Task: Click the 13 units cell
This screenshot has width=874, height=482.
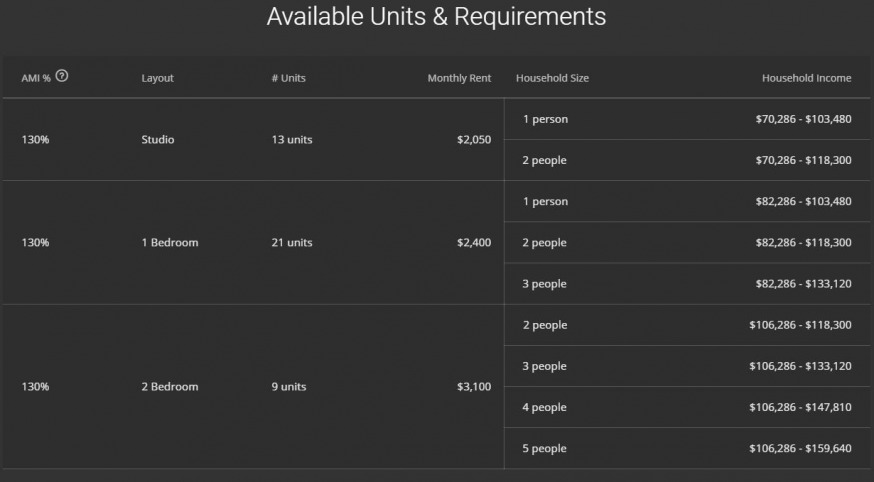Action: click(291, 140)
